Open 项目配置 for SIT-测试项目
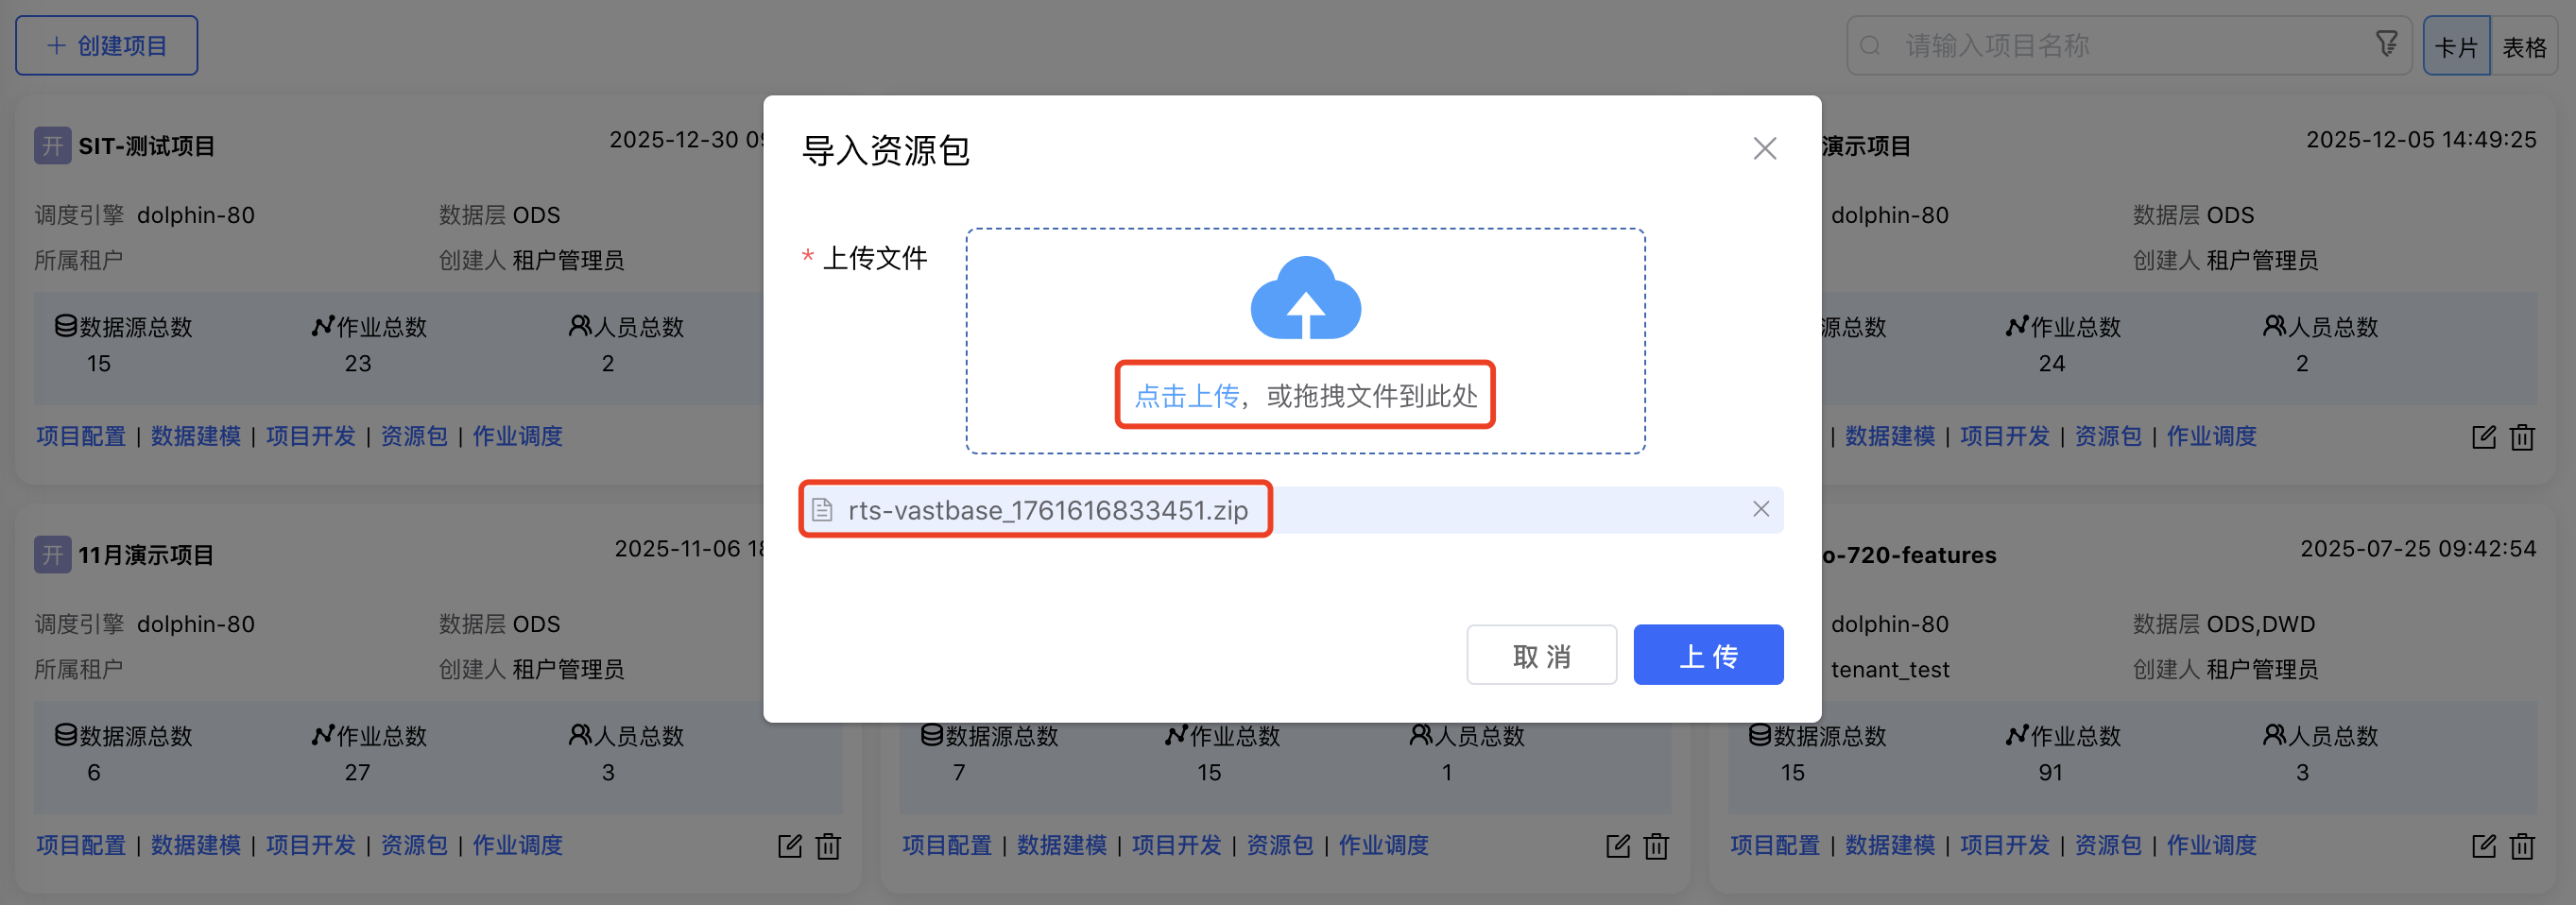The image size is (2576, 905). point(81,436)
